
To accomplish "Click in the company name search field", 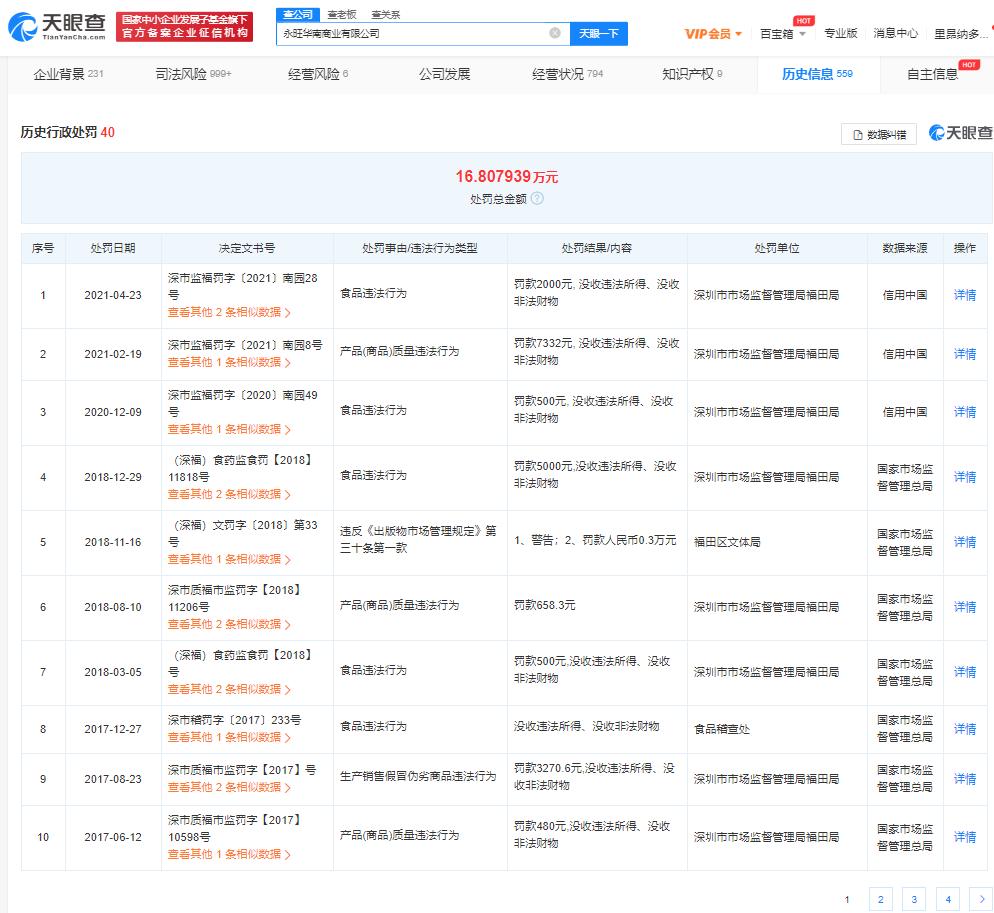I will (410, 33).
